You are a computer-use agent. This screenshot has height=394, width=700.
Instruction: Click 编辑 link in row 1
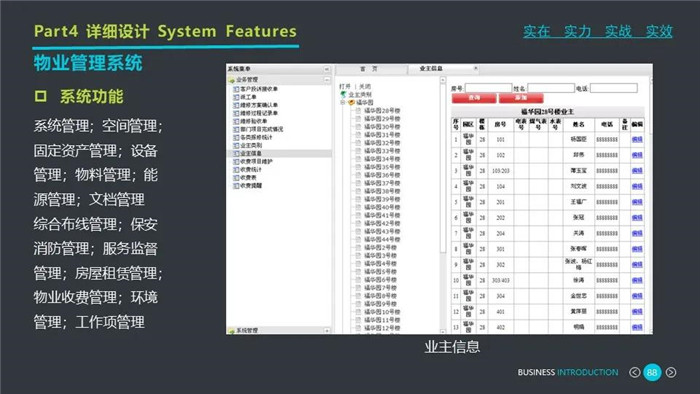point(637,140)
